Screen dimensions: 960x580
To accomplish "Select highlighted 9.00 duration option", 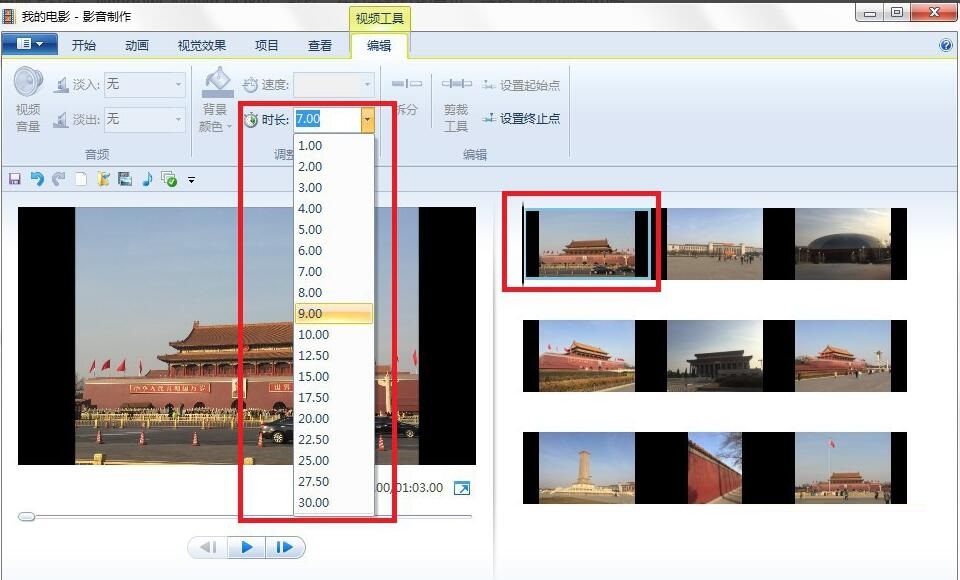I will 334,314.
